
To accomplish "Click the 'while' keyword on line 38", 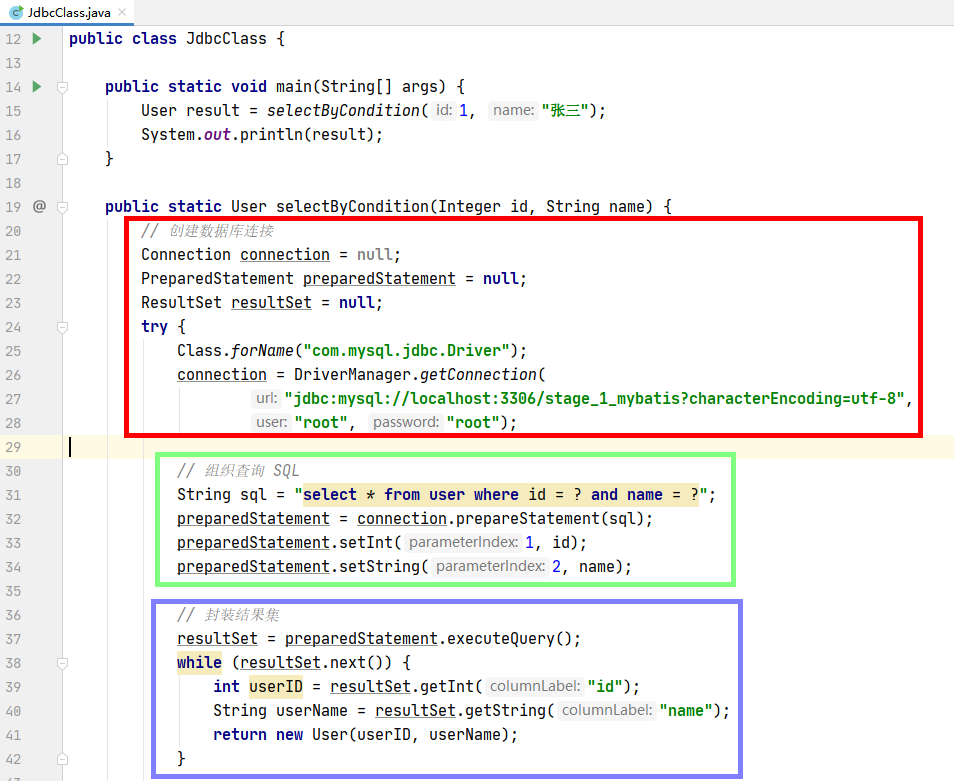I will coord(200,662).
